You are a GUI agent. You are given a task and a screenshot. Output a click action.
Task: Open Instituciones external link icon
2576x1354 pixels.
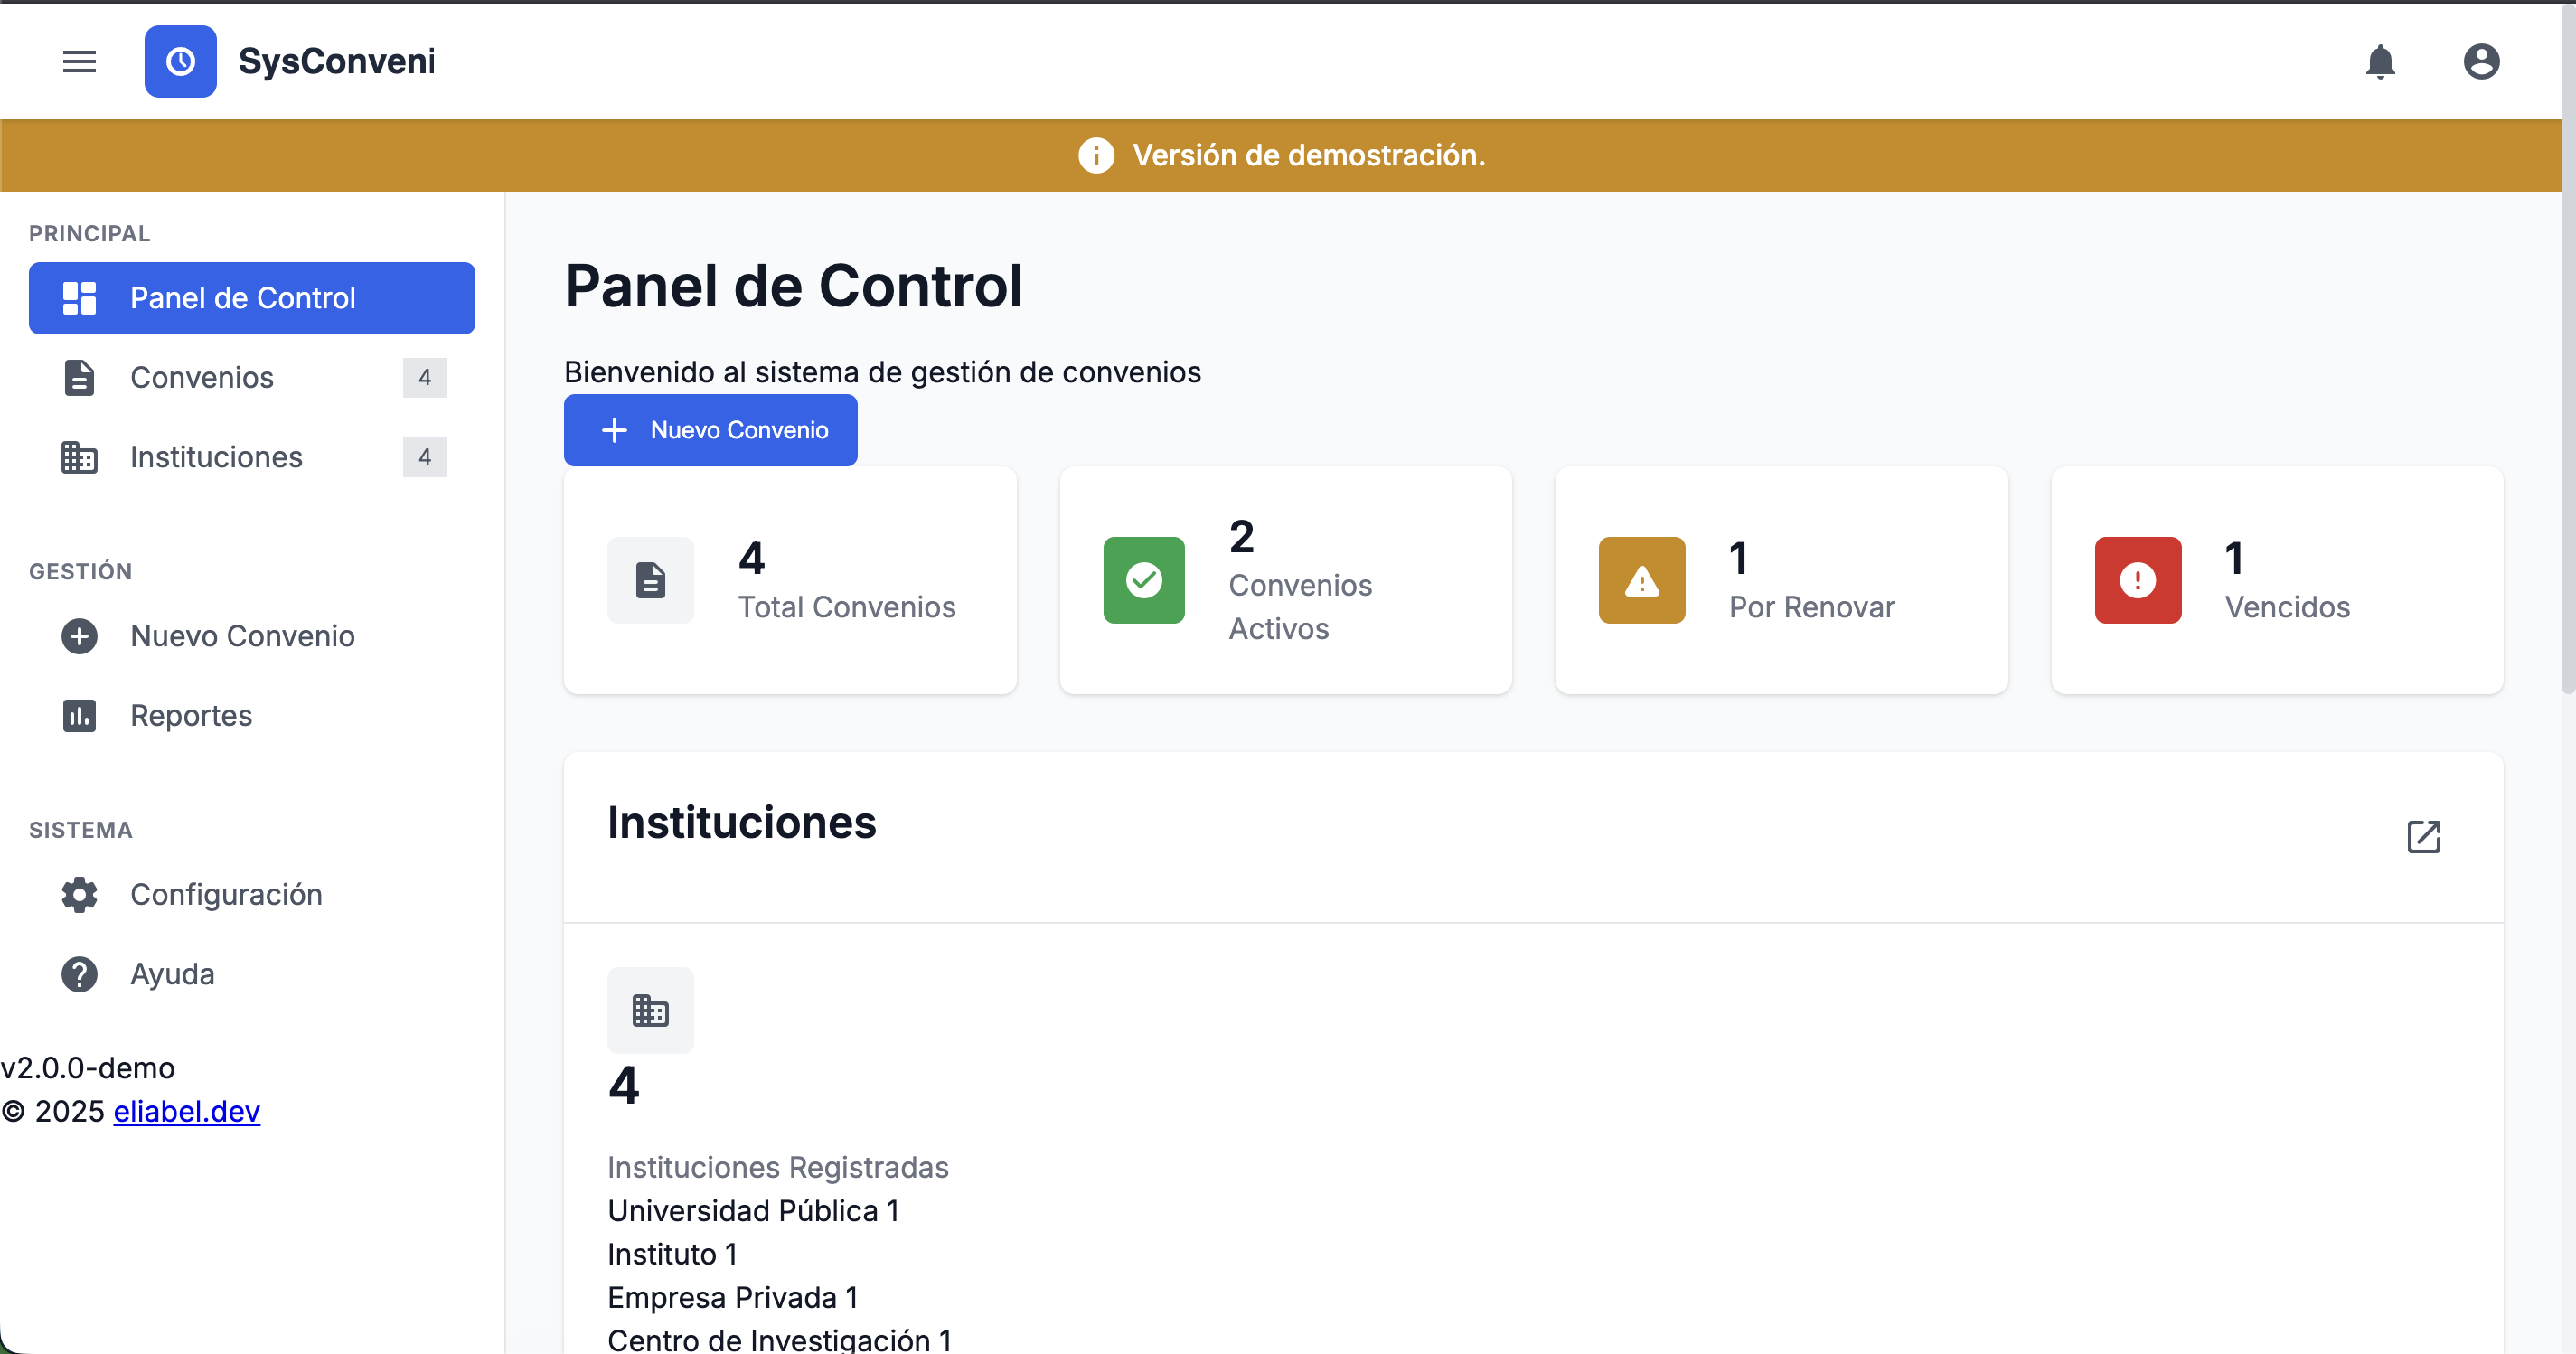click(x=2423, y=836)
